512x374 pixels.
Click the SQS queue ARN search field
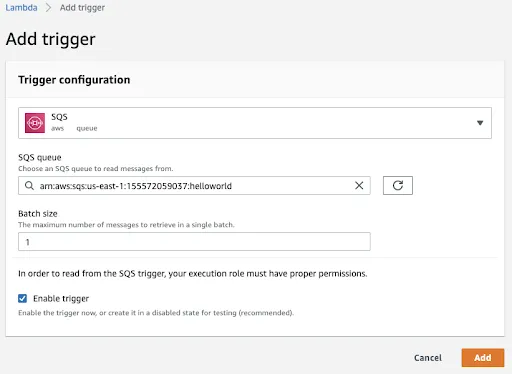pyautogui.click(x=194, y=185)
